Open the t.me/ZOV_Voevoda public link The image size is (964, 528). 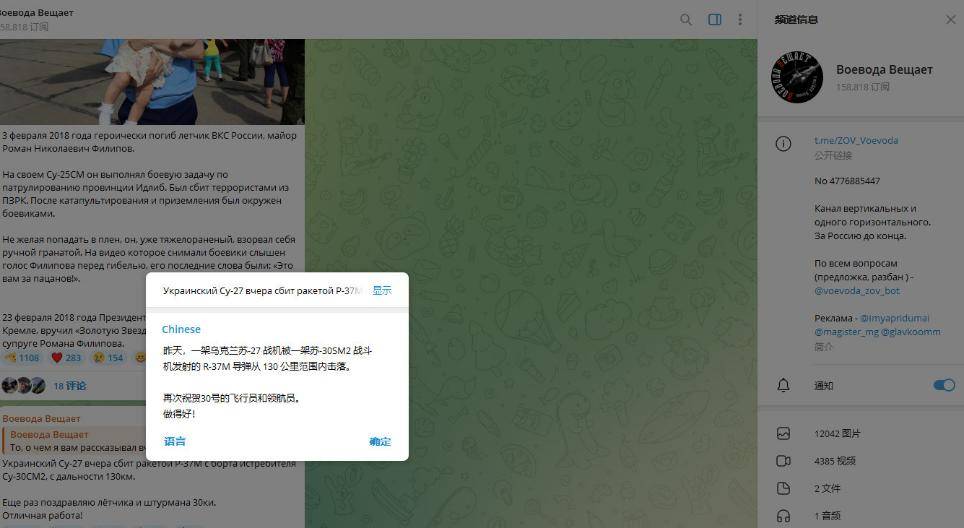click(856, 141)
